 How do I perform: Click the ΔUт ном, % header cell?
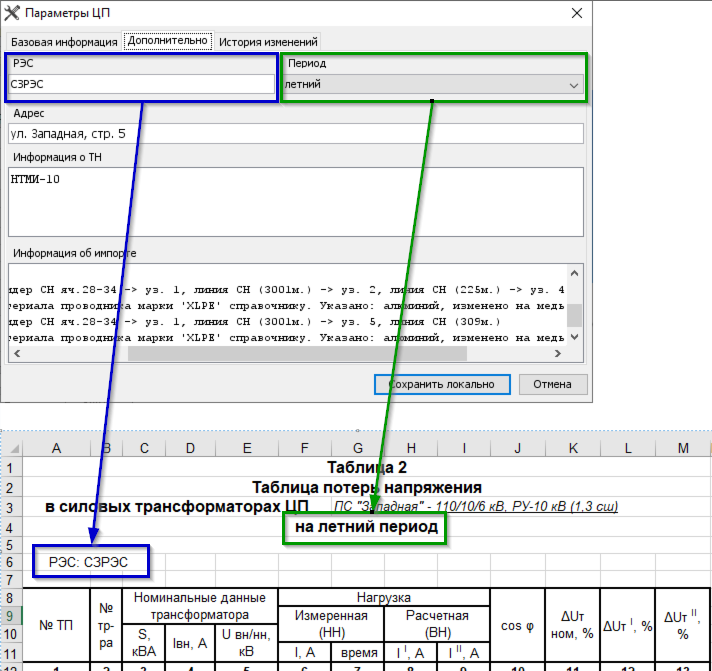click(x=573, y=625)
